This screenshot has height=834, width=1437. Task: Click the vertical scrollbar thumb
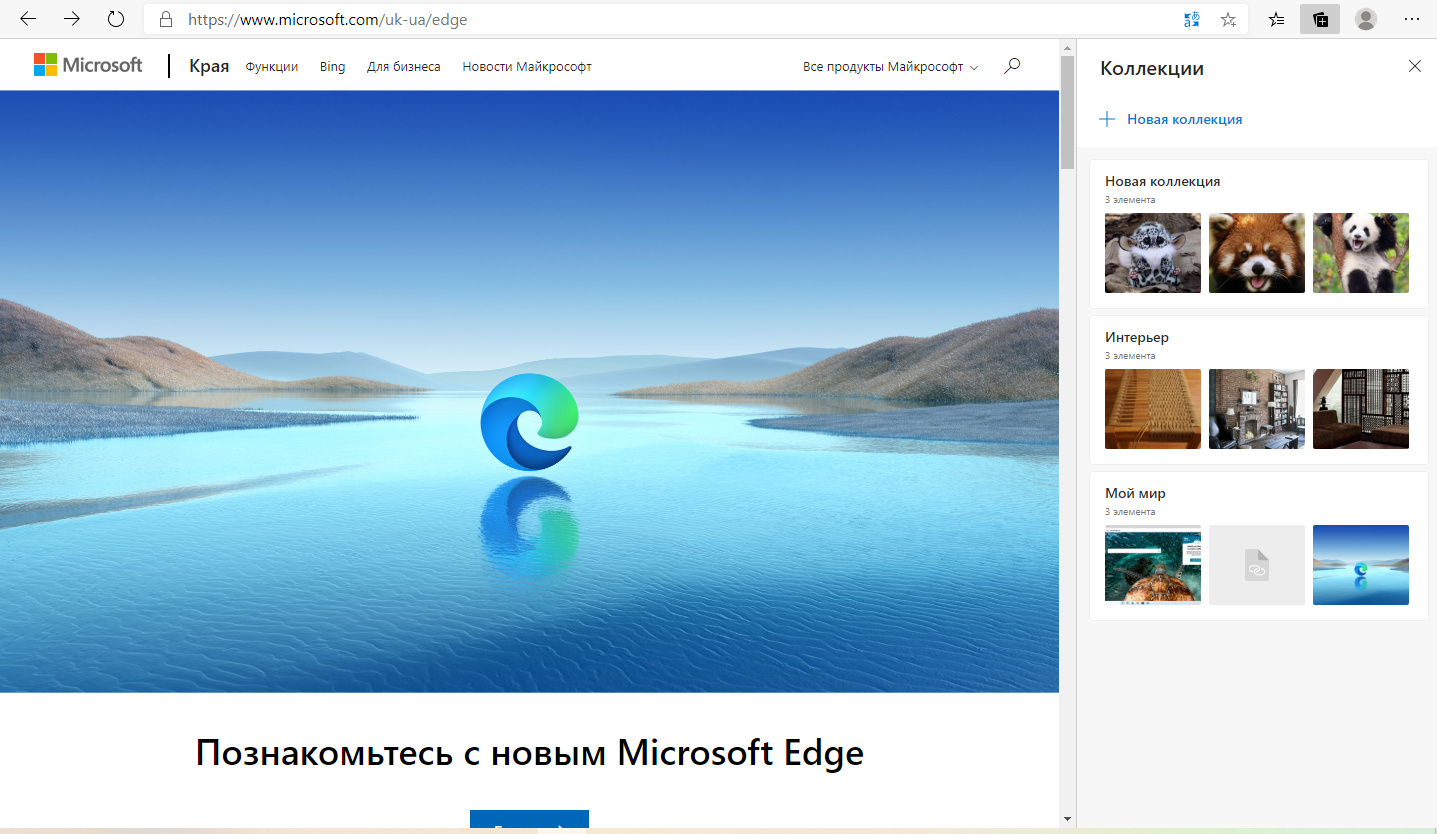click(1068, 112)
